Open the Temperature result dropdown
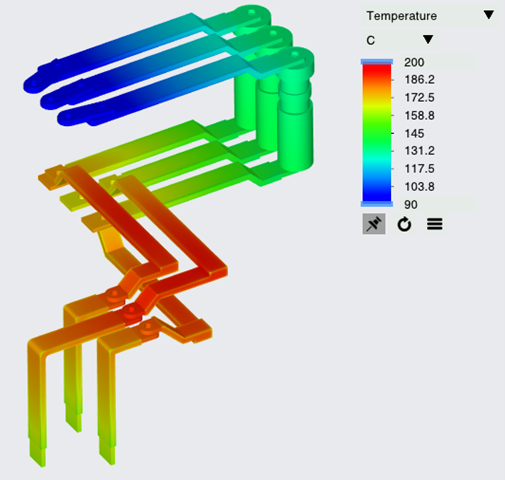Viewport: 505px width, 480px height. point(431,16)
